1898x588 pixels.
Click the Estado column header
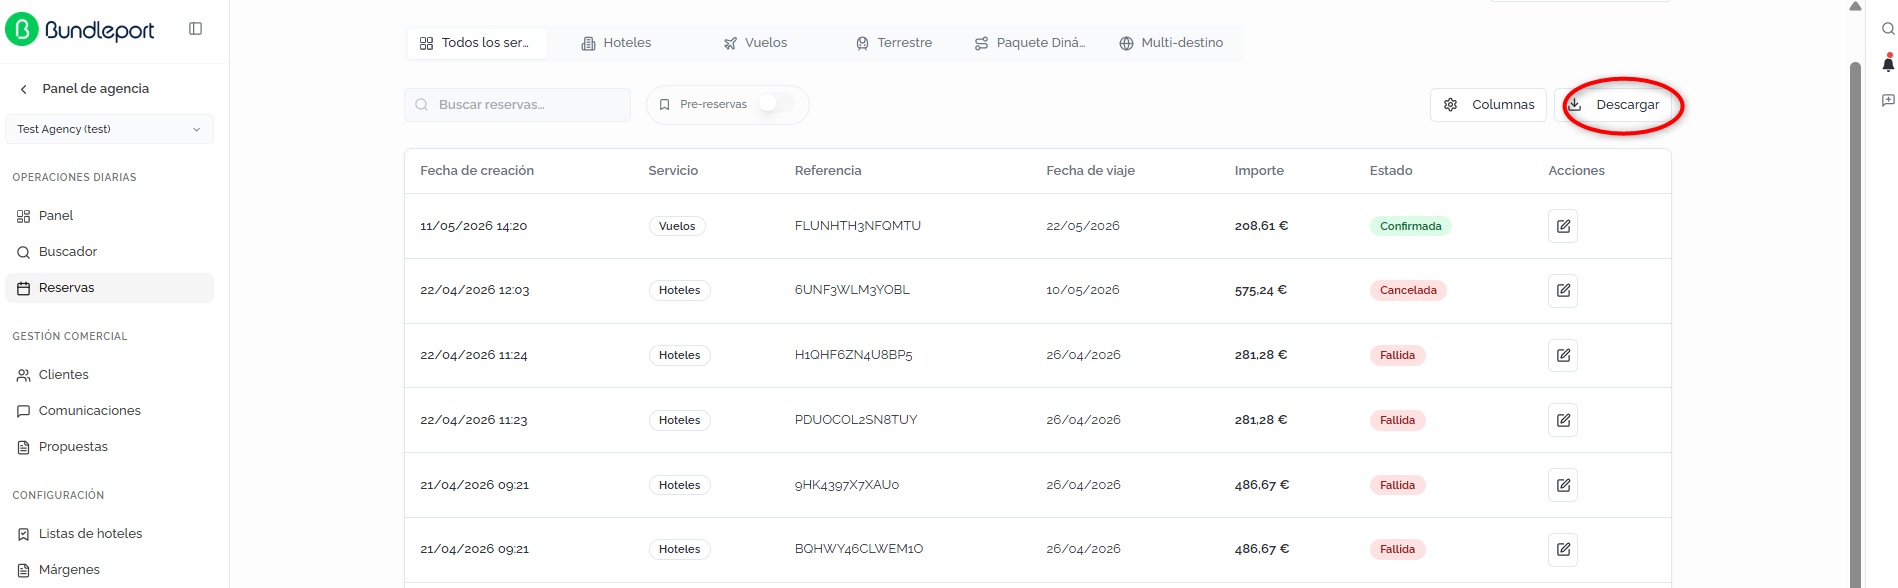1391,171
